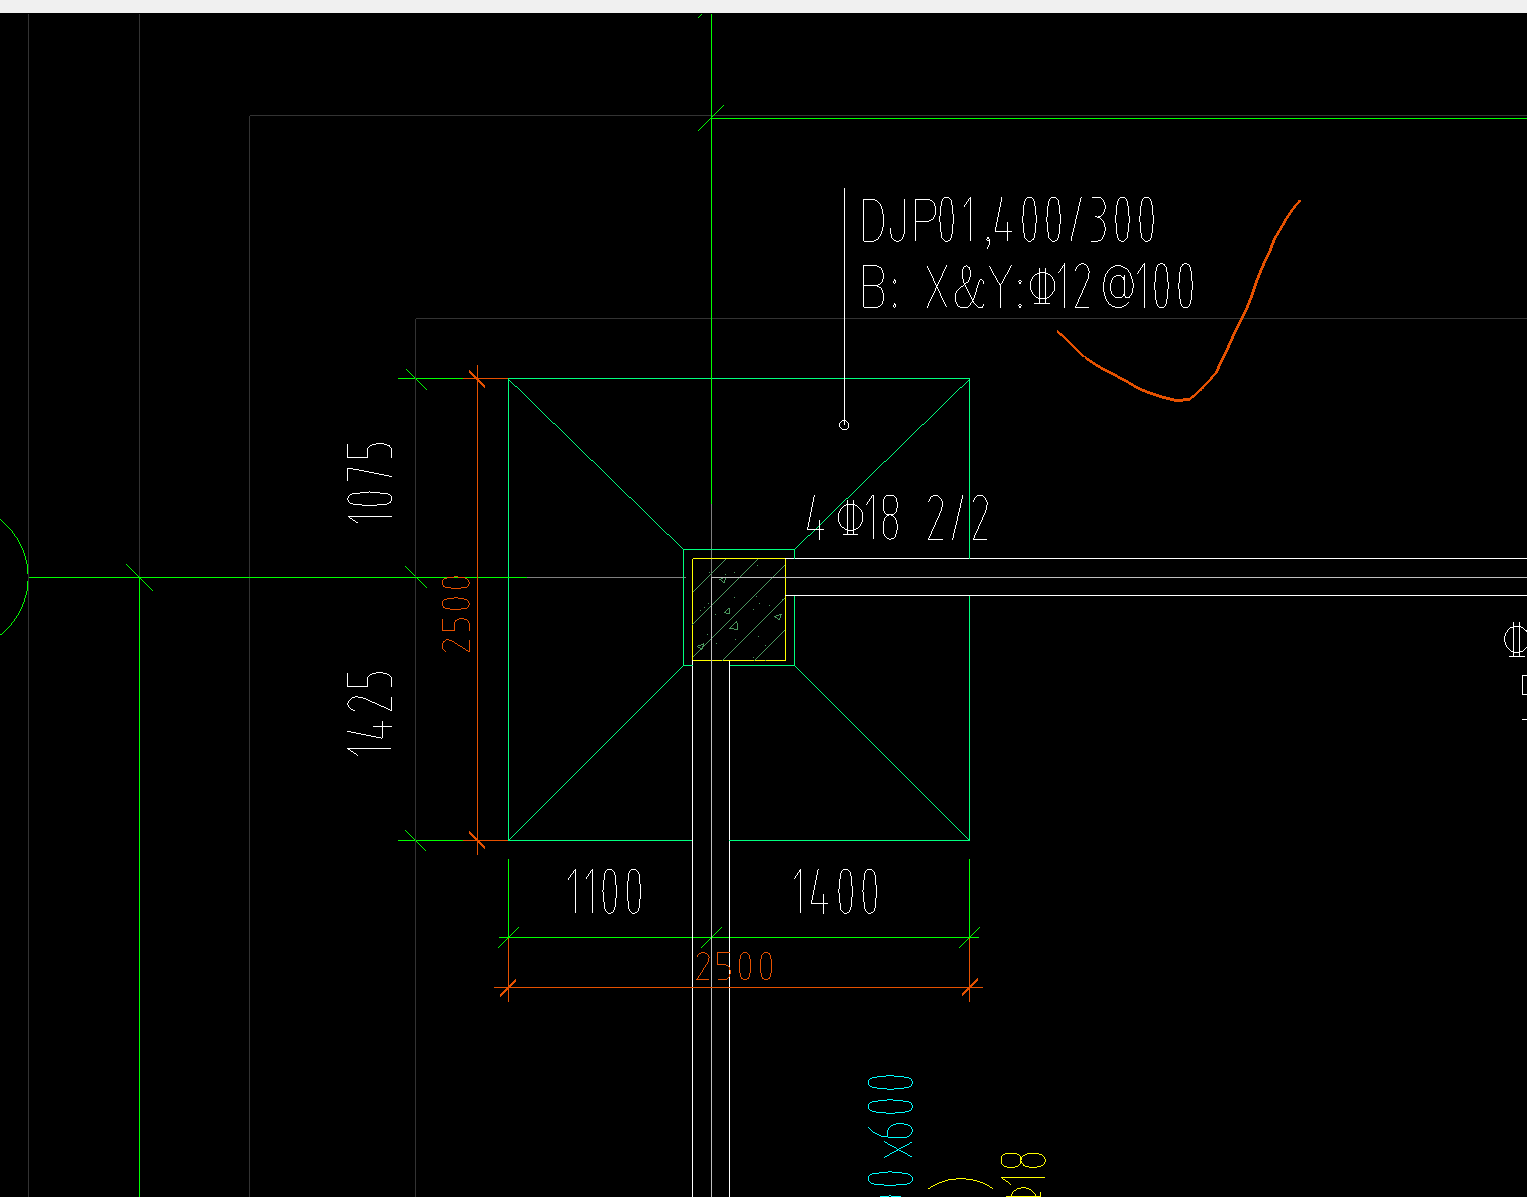Image resolution: width=1527 pixels, height=1197 pixels.
Task: Click the red horizontal 2500 dimension
Action: pyautogui.click(x=735, y=967)
